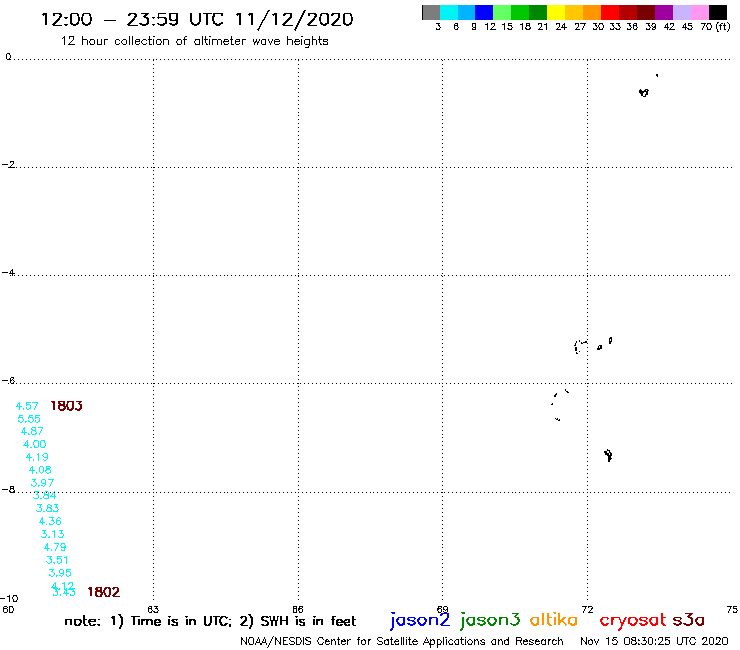Select the red 33 ft legend swatch
740x650 pixels.
point(610,12)
